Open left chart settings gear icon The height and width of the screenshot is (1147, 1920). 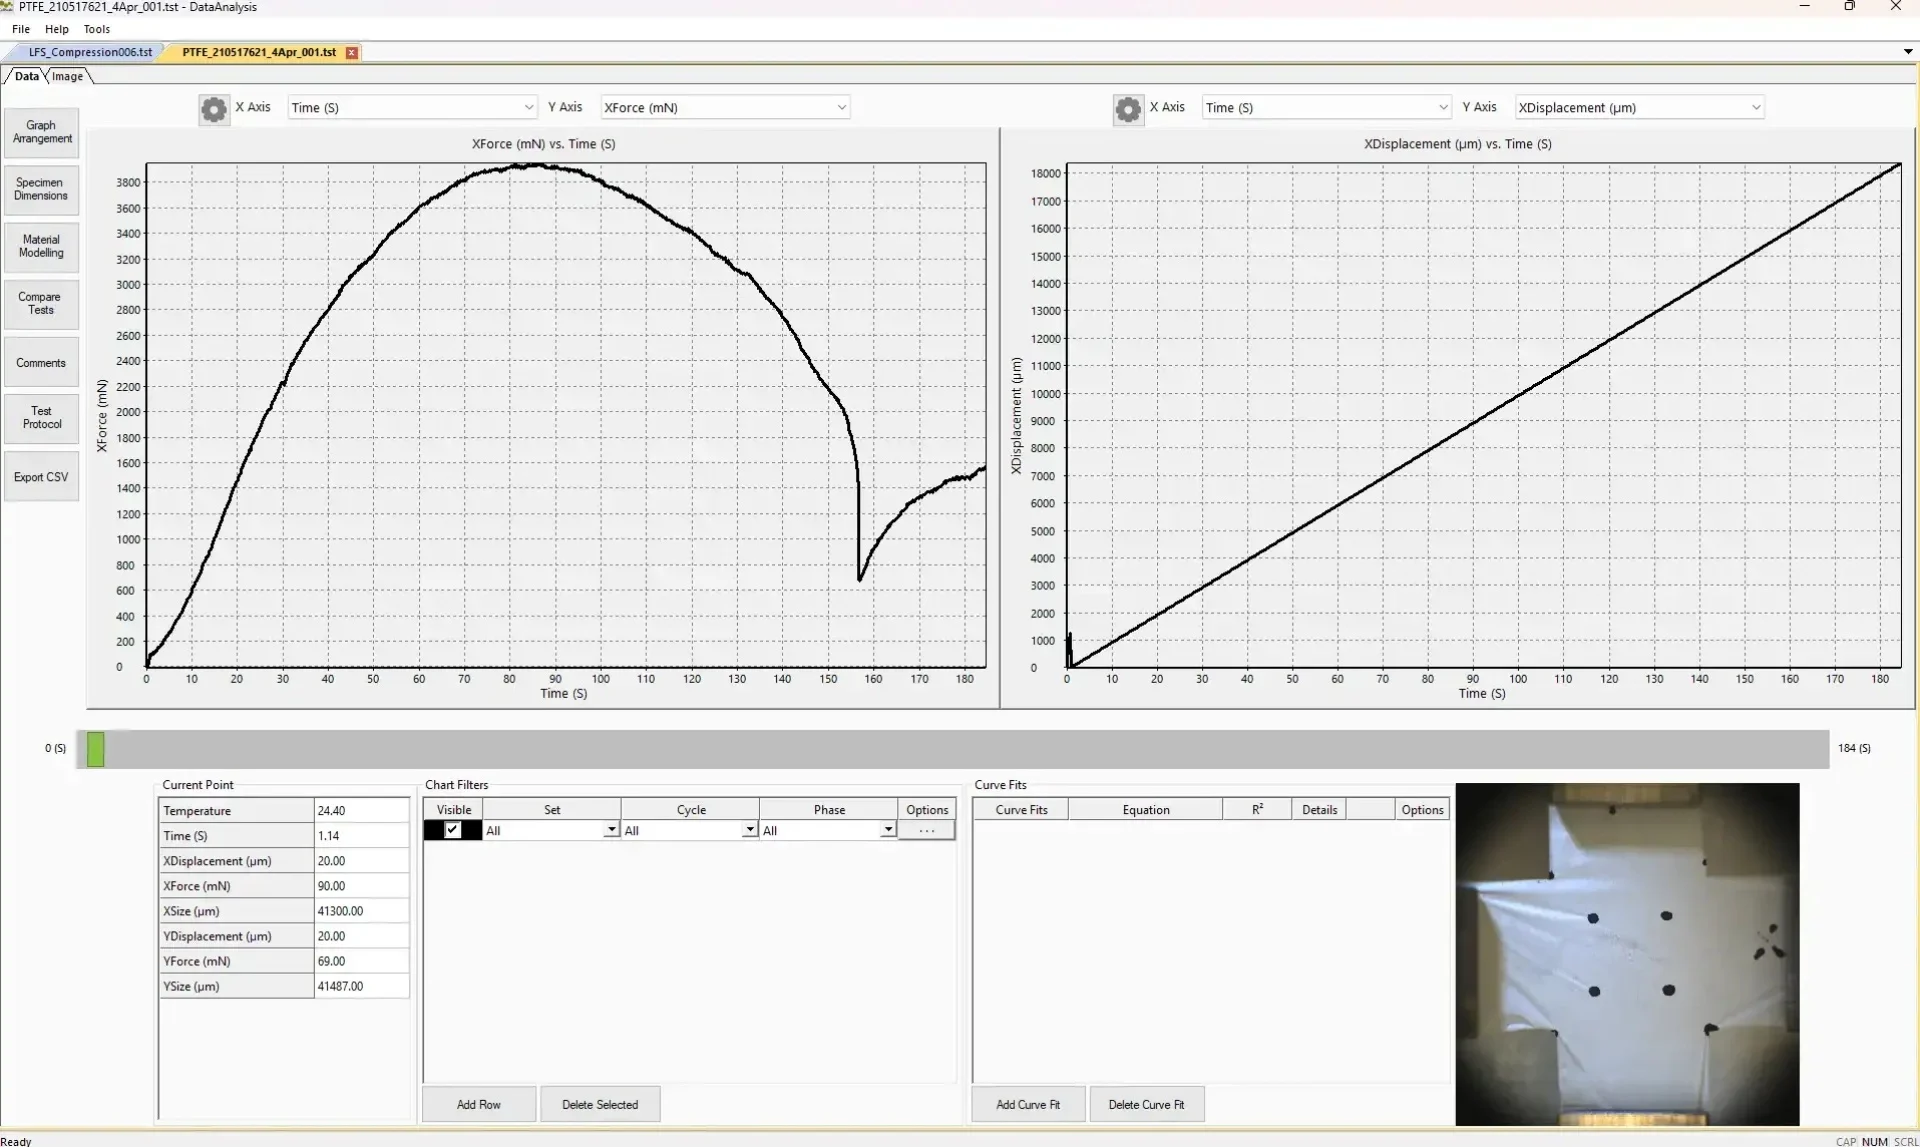point(213,108)
